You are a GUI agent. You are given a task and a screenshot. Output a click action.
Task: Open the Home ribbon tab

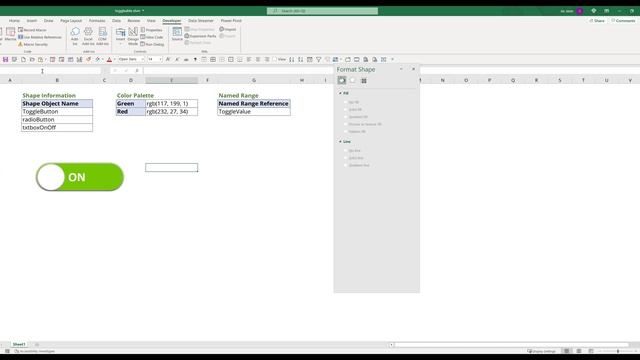click(x=14, y=20)
